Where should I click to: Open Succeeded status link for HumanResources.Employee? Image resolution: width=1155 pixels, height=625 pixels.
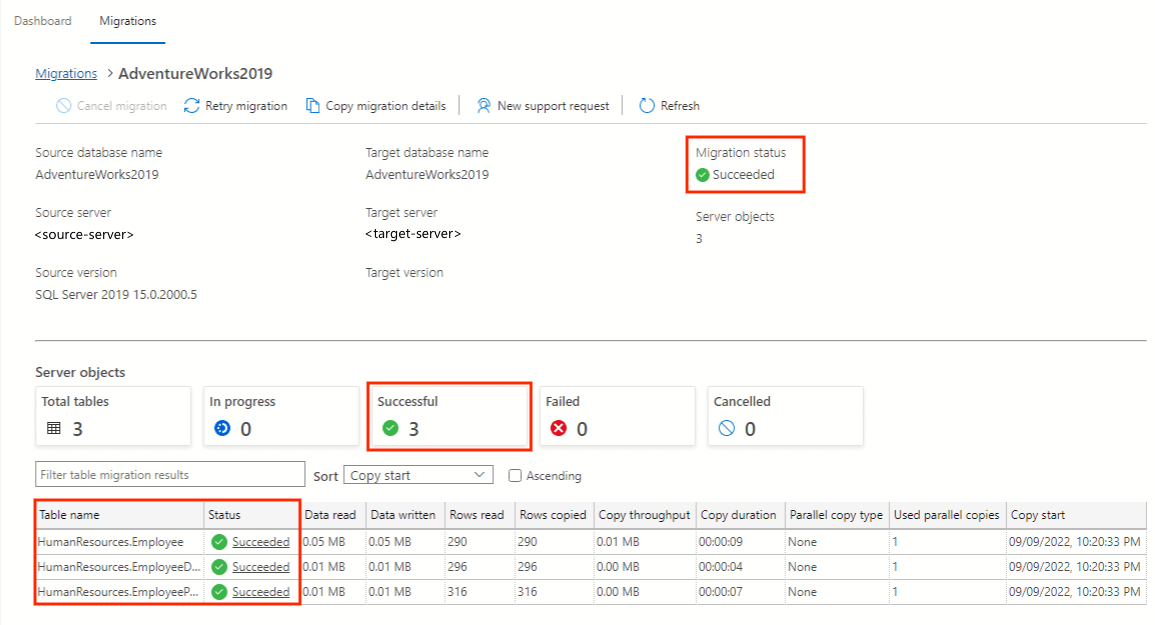(261, 542)
